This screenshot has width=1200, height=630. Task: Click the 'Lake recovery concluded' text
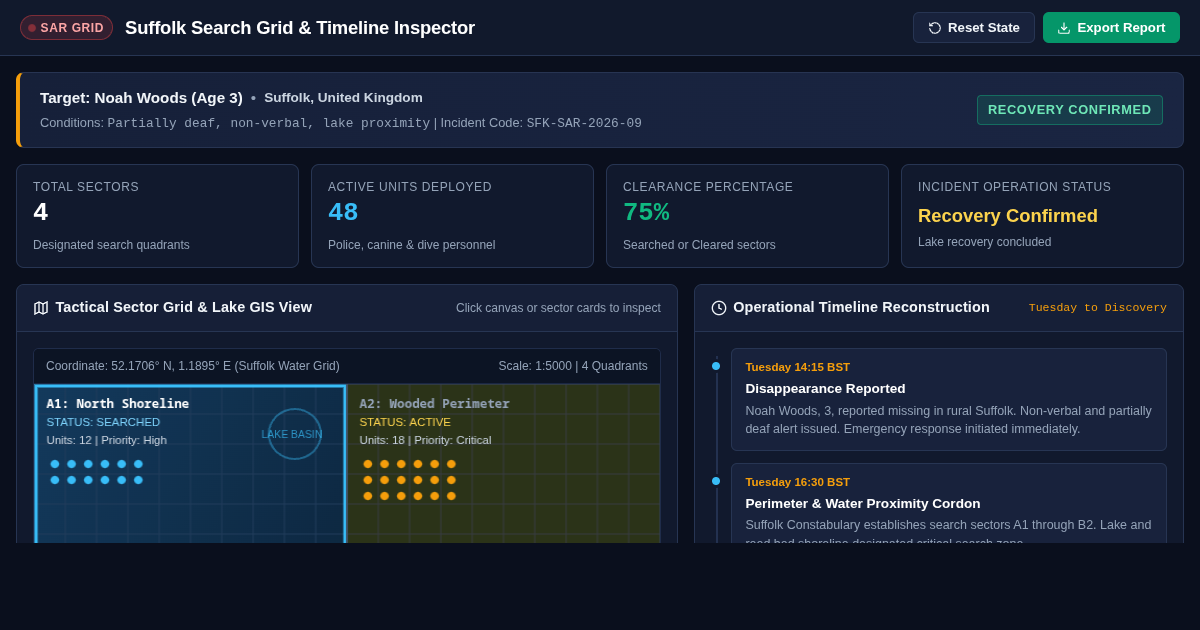[x=985, y=242]
